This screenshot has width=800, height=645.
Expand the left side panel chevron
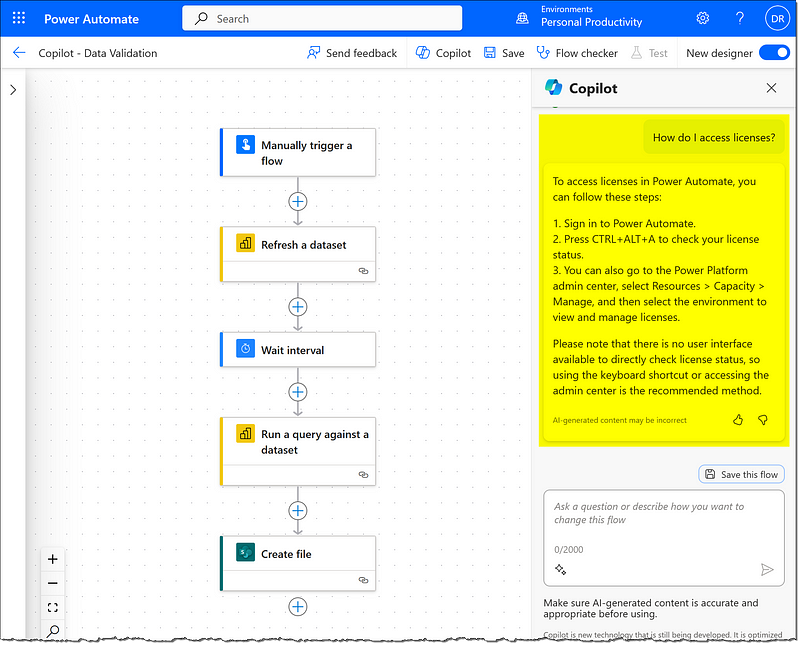click(x=13, y=89)
